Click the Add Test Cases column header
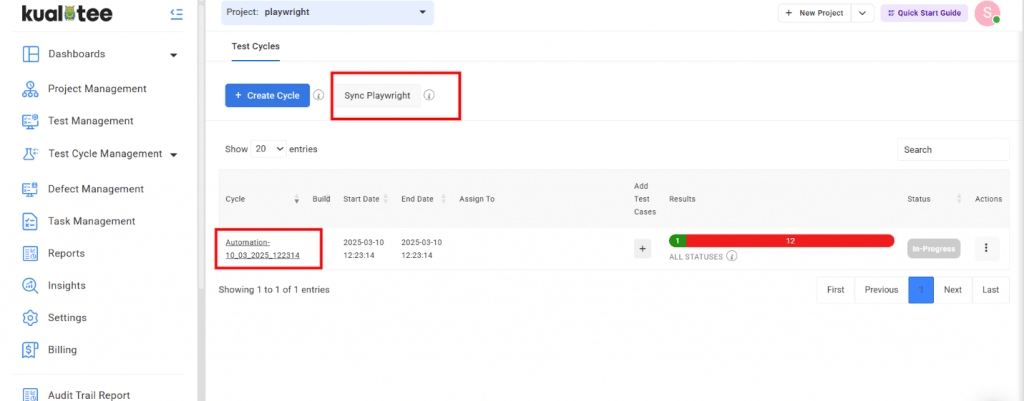Viewport: 1024px width, 401px height. click(645, 199)
